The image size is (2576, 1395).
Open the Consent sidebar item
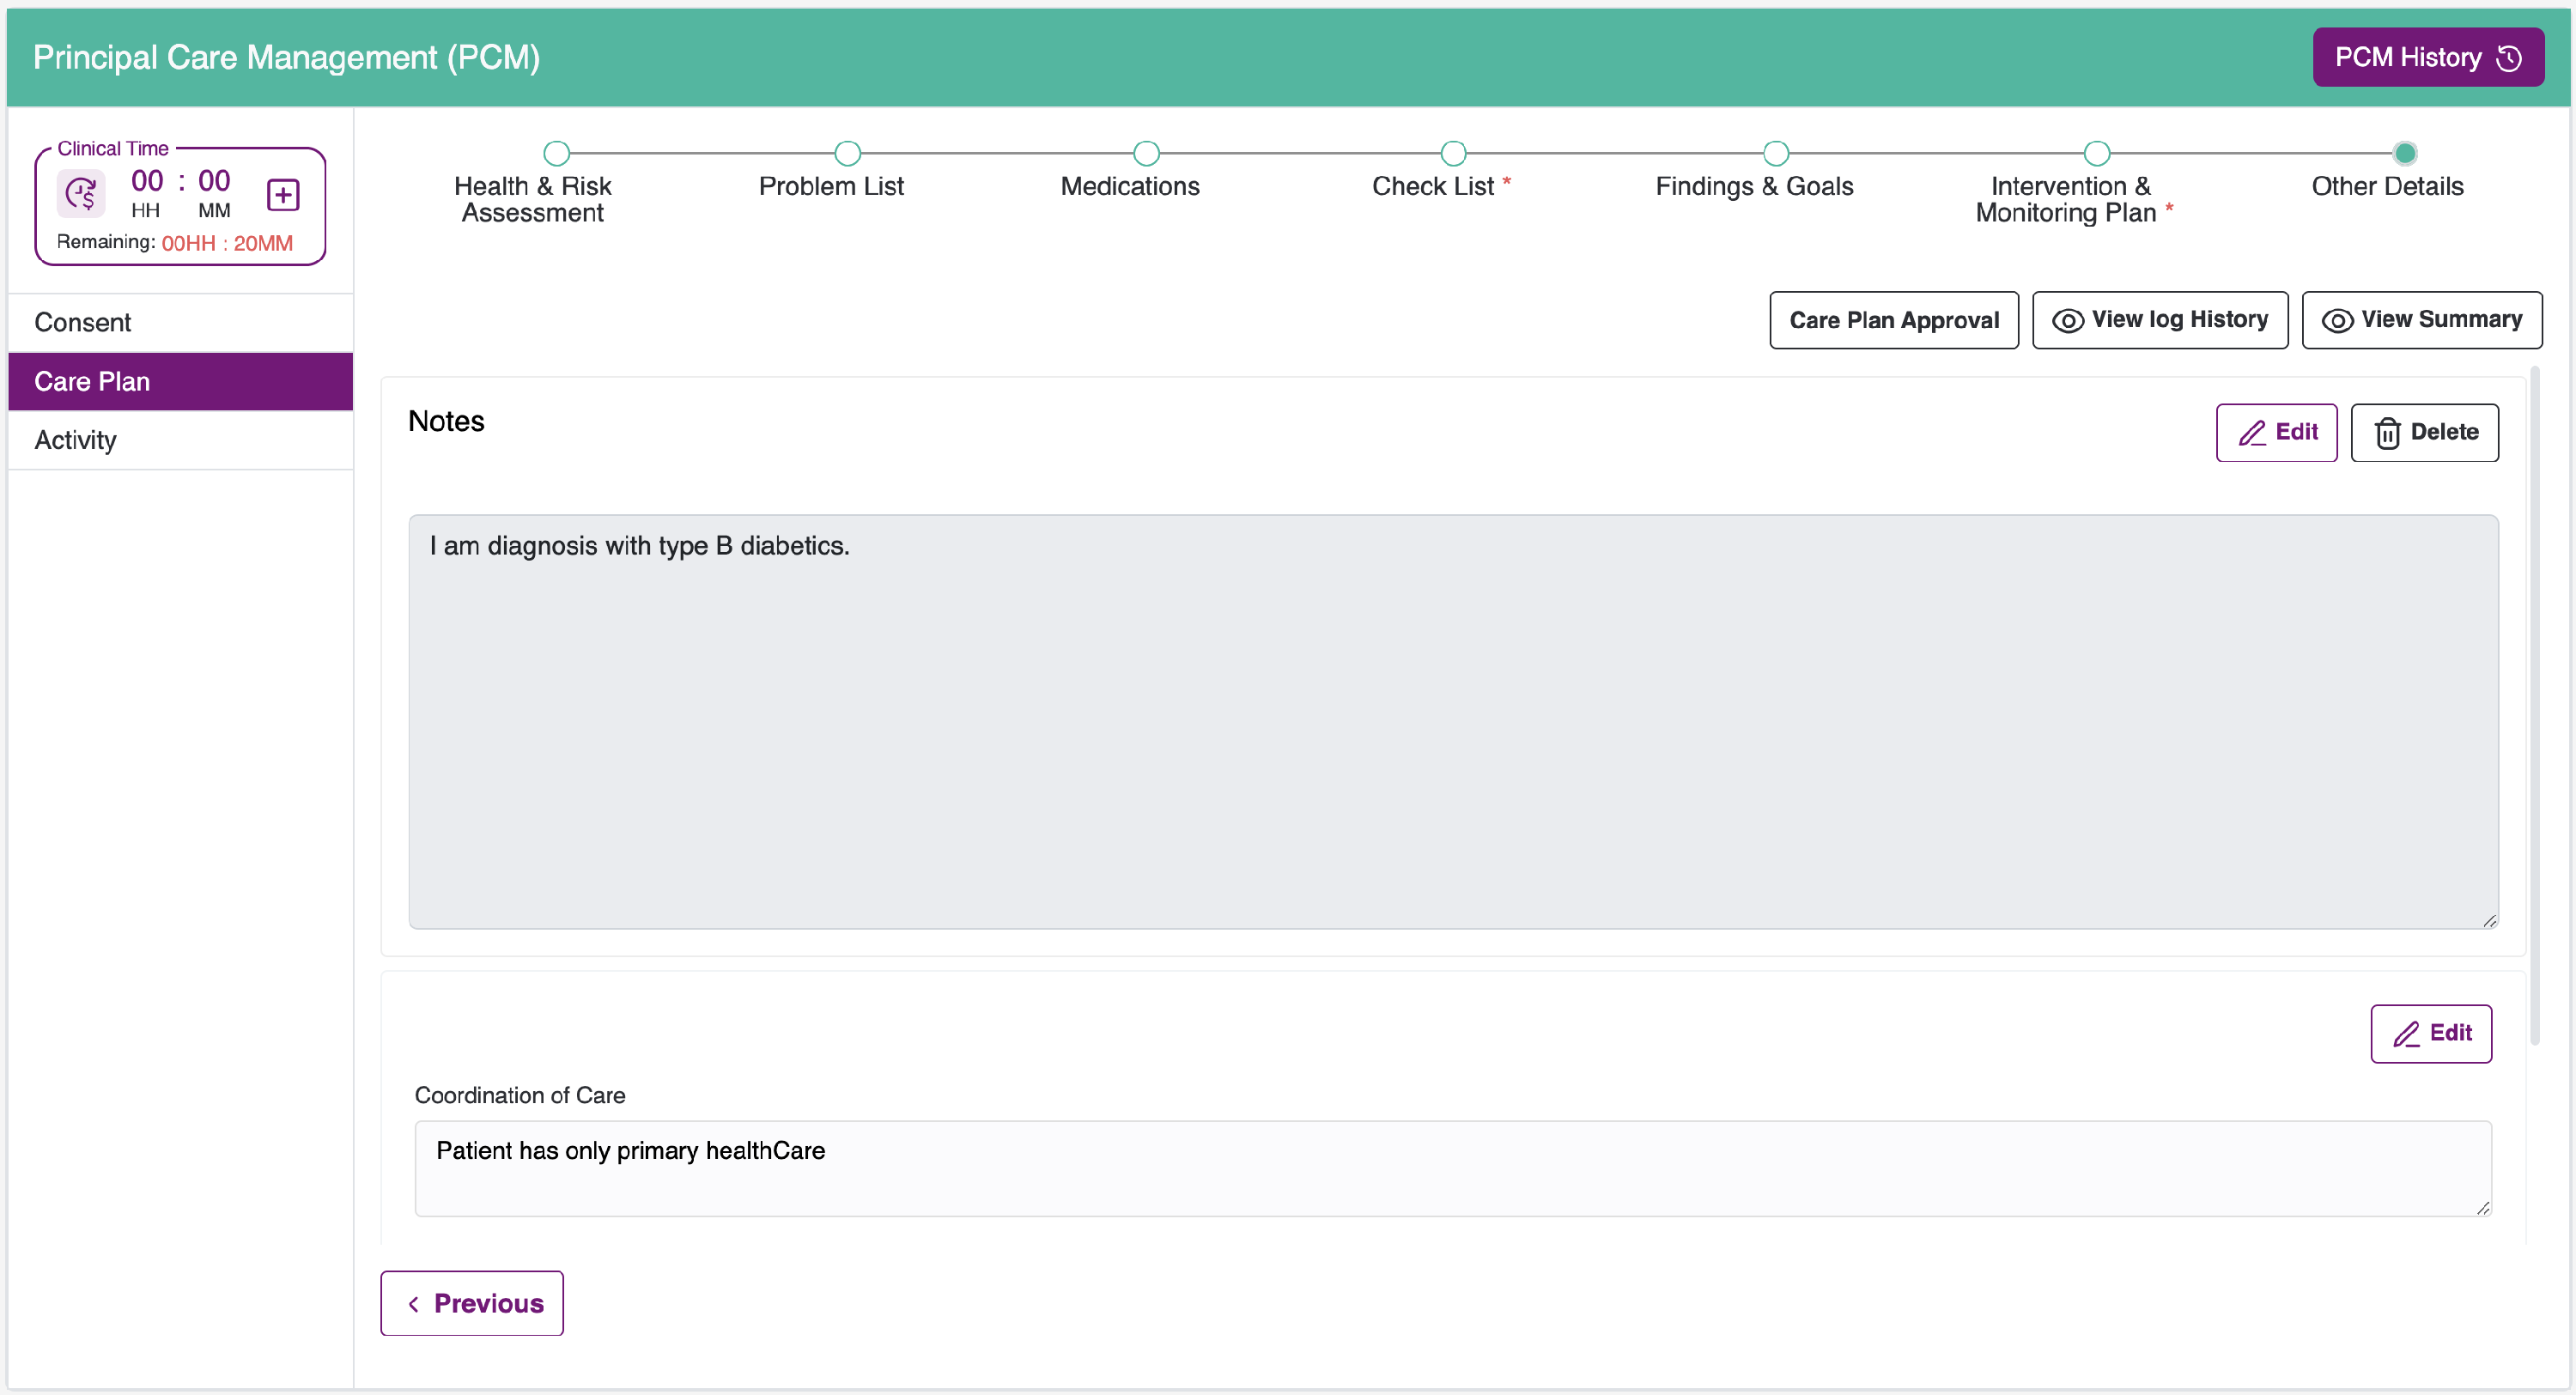(x=83, y=323)
